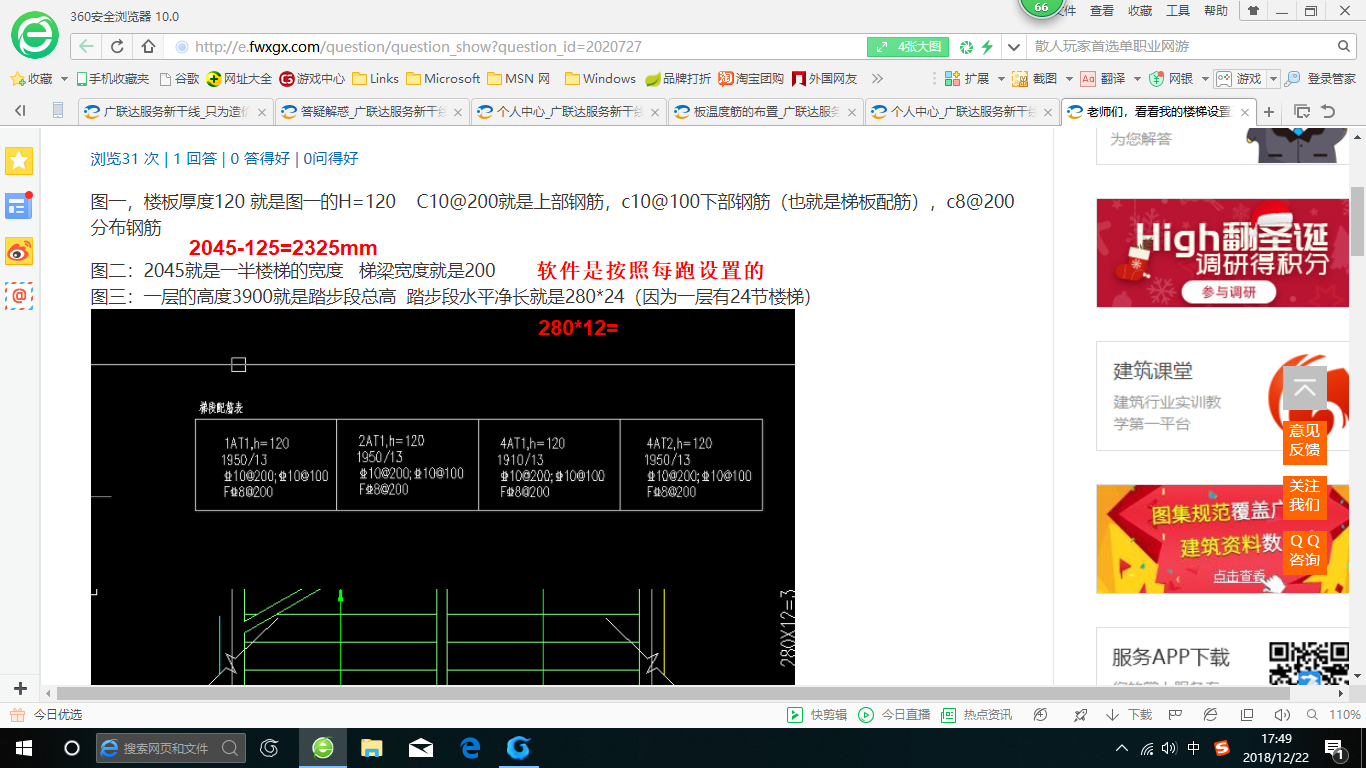Click the back-to-top arrow button
The height and width of the screenshot is (768, 1366).
click(1304, 388)
